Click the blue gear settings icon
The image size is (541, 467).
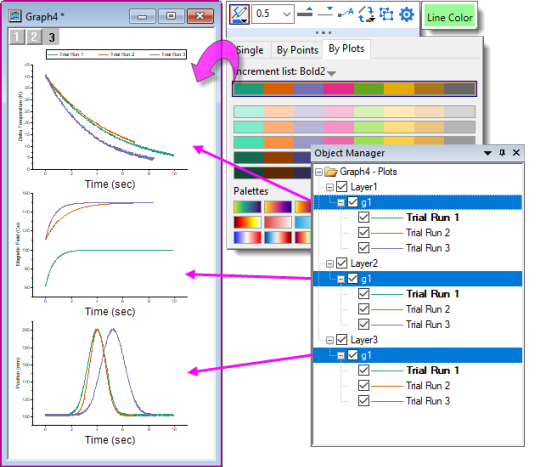coord(406,14)
